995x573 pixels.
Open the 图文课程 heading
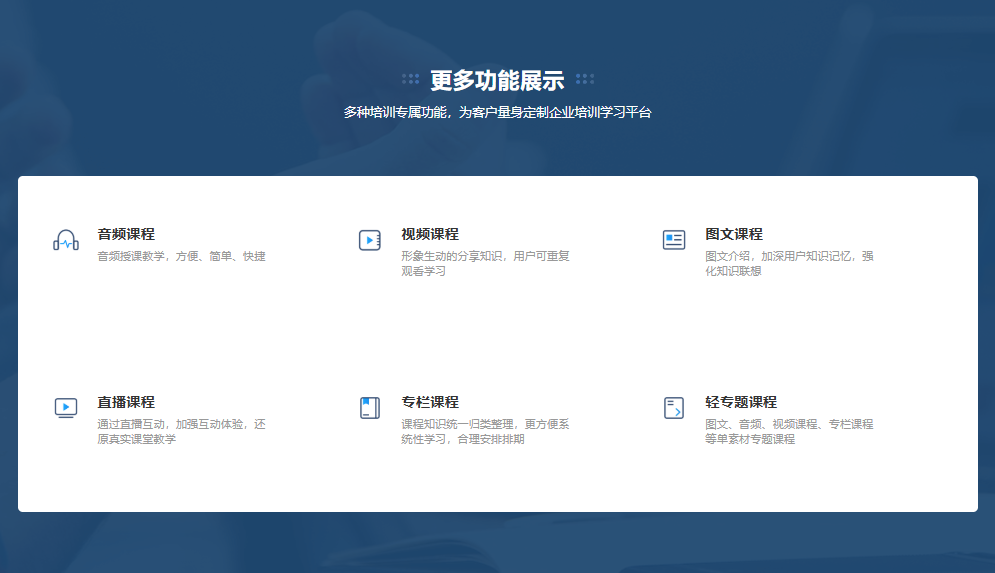click(734, 234)
